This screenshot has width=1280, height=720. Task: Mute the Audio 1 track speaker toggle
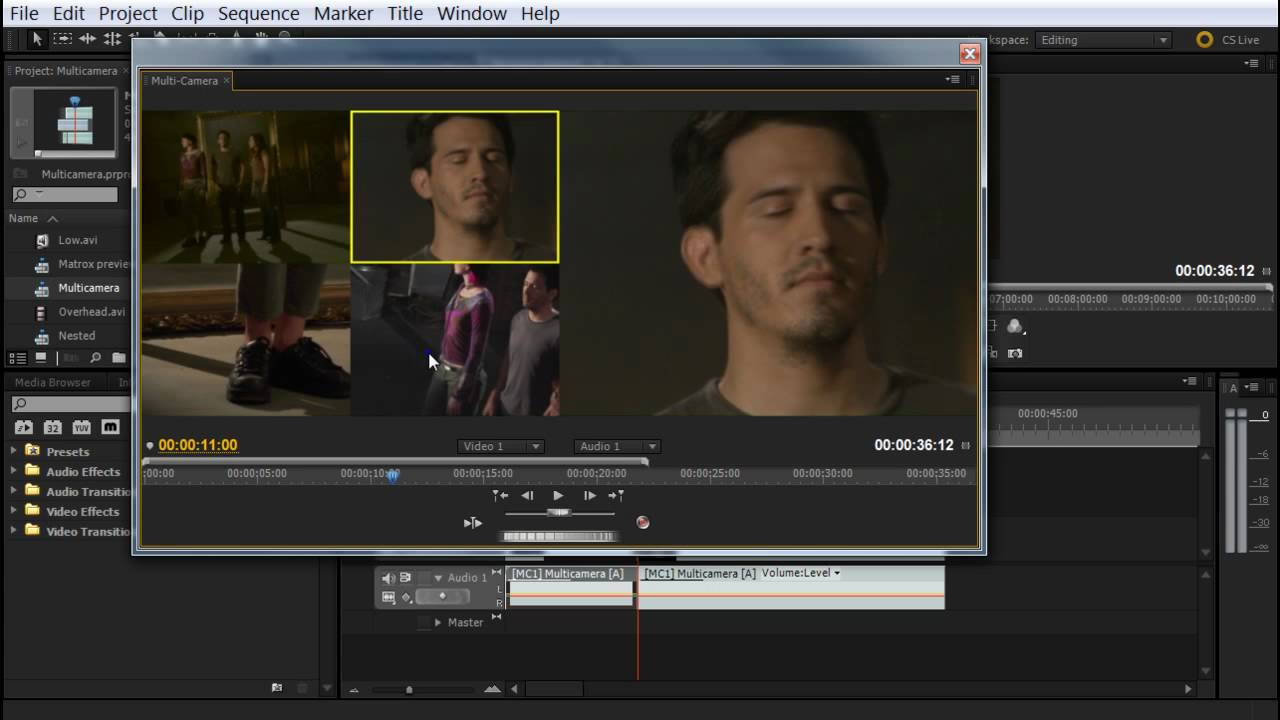388,578
